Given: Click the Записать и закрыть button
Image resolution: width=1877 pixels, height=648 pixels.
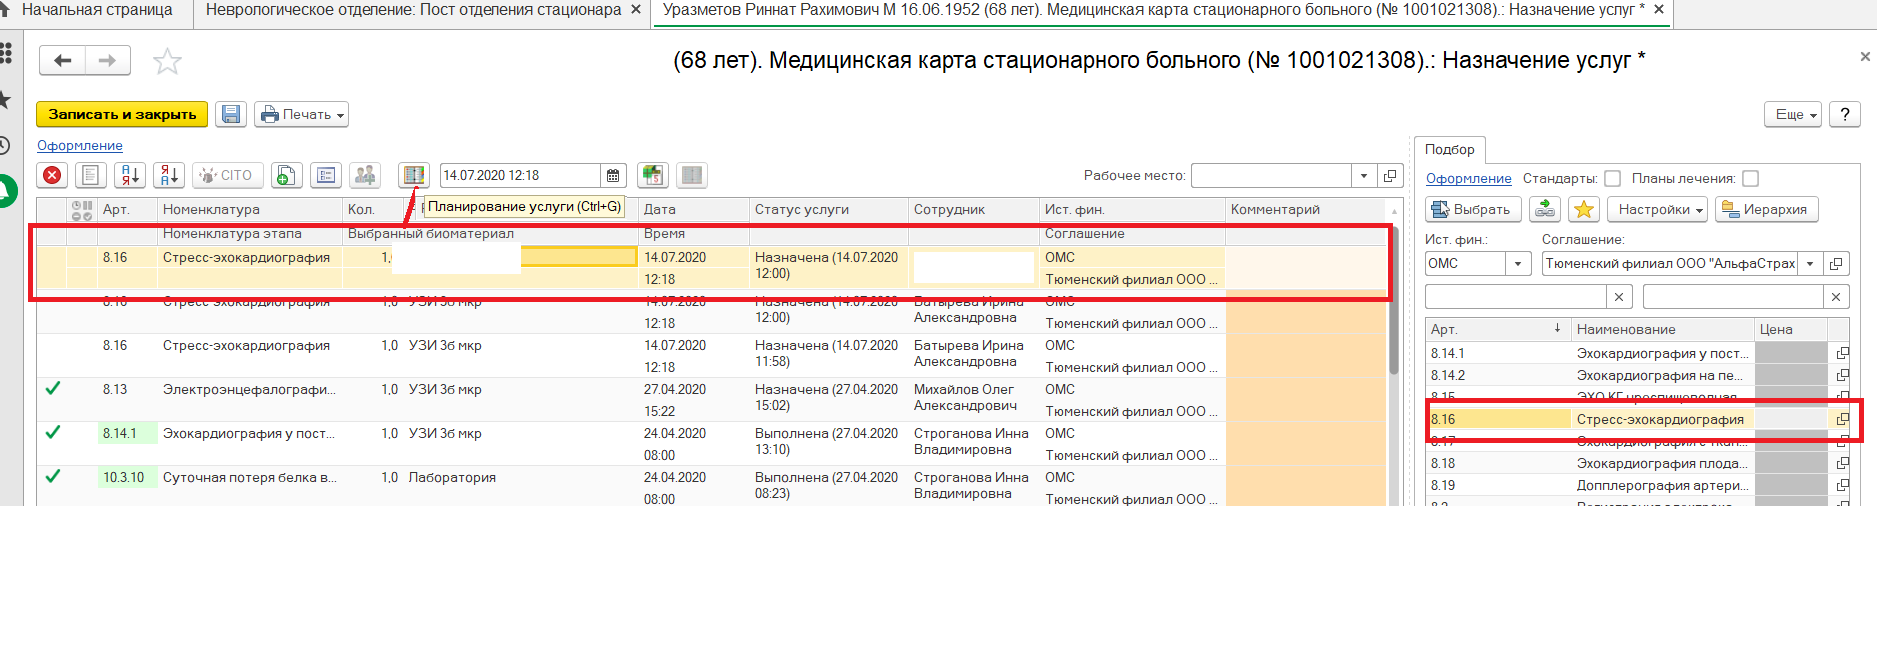Looking at the screenshot, I should pos(122,114).
